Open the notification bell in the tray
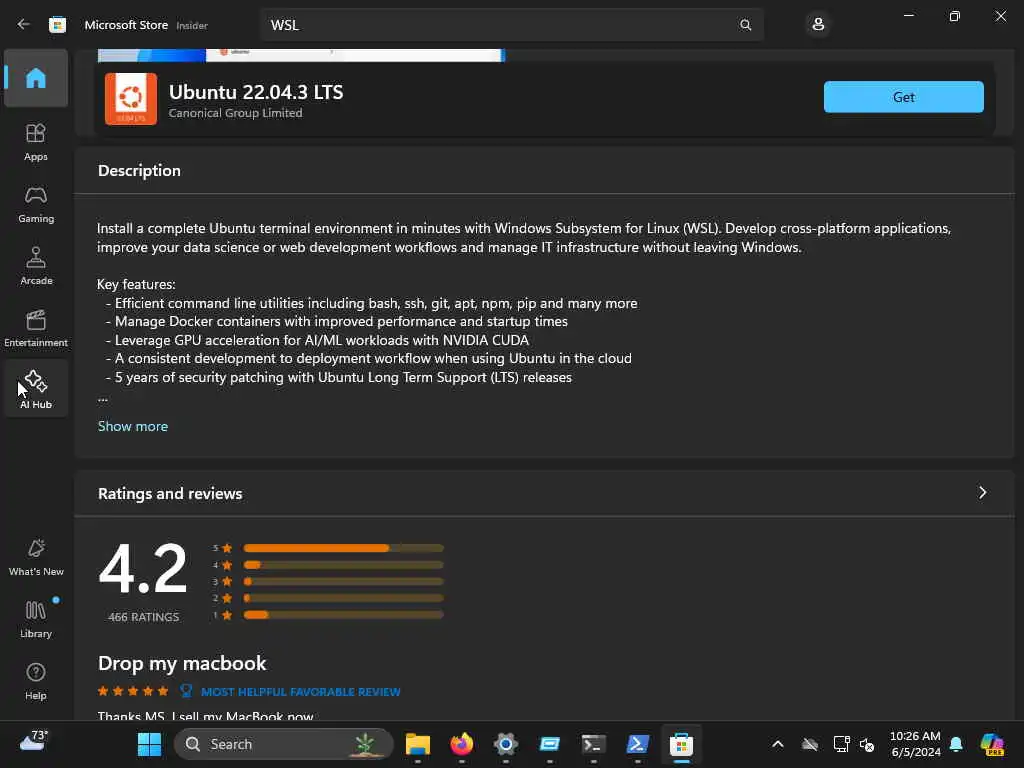 tap(956, 744)
